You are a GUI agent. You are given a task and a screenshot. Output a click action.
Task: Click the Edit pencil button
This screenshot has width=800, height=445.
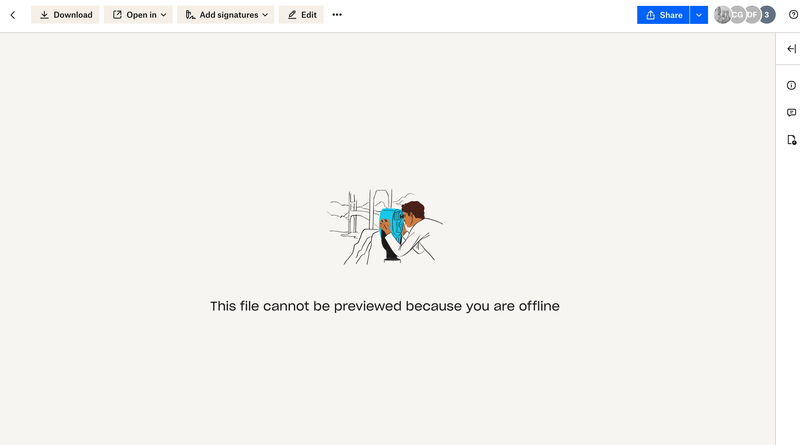[x=301, y=15]
